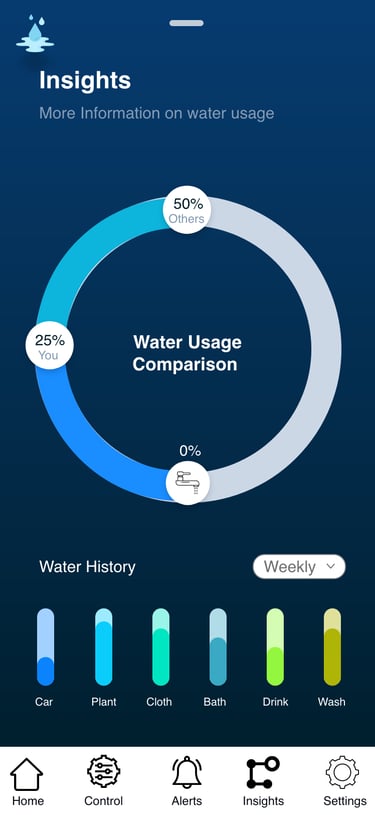Open the Weekly period dropdown

pos(299,567)
